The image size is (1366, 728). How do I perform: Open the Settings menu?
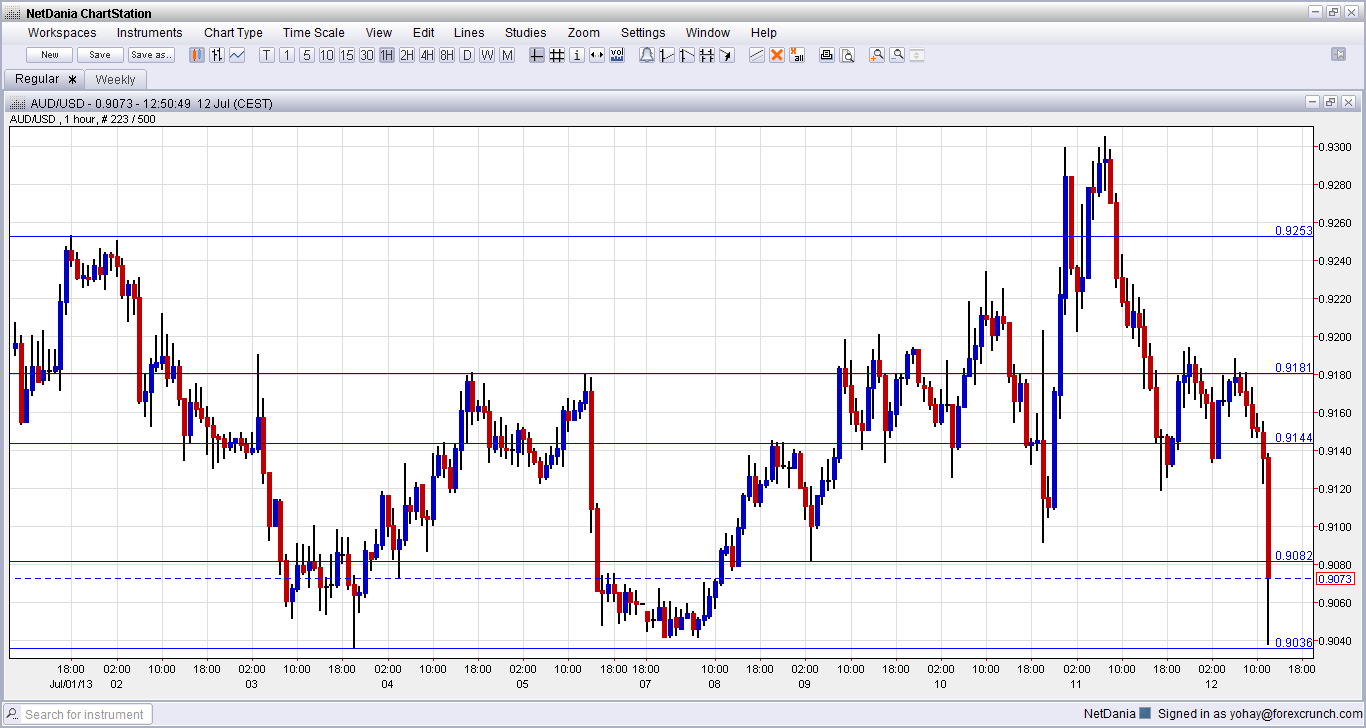click(x=643, y=33)
